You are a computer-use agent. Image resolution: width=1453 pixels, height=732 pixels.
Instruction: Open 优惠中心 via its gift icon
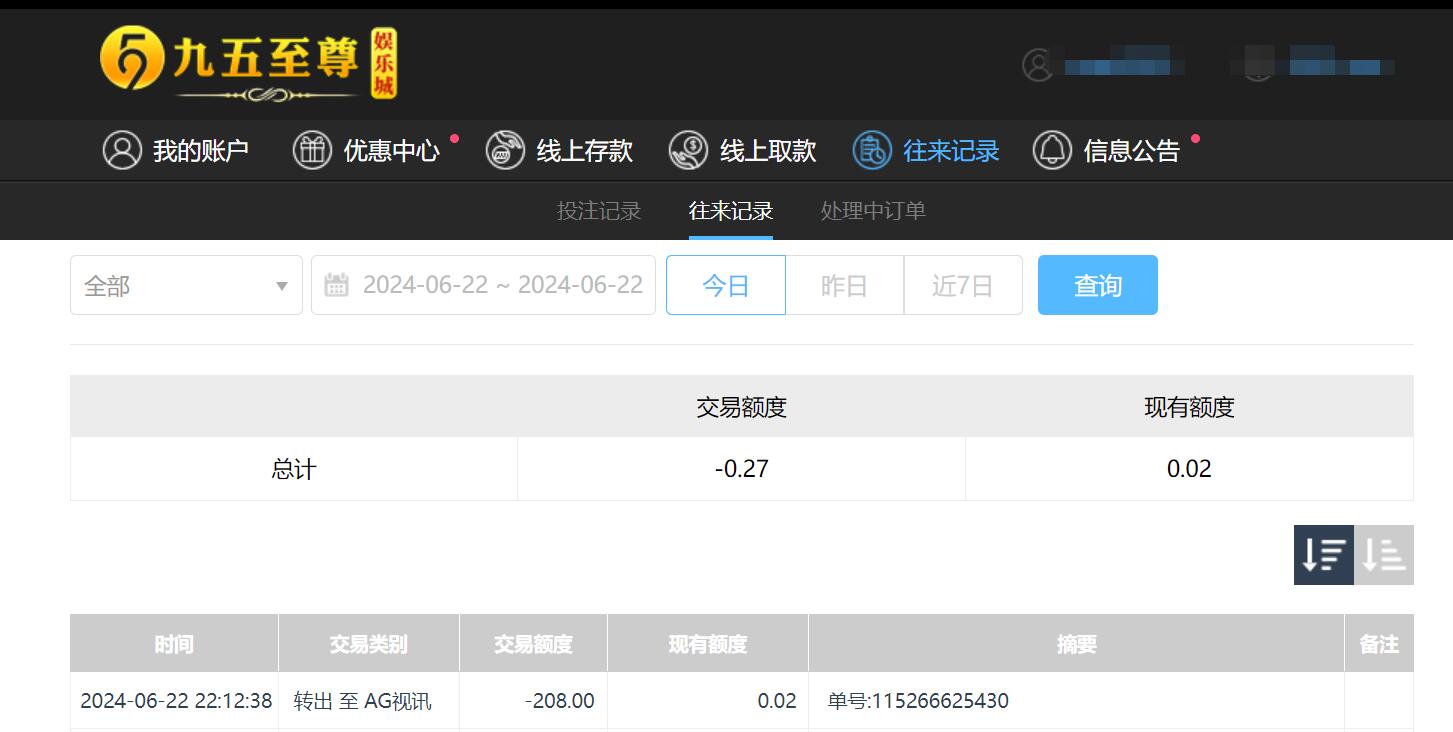pos(311,150)
